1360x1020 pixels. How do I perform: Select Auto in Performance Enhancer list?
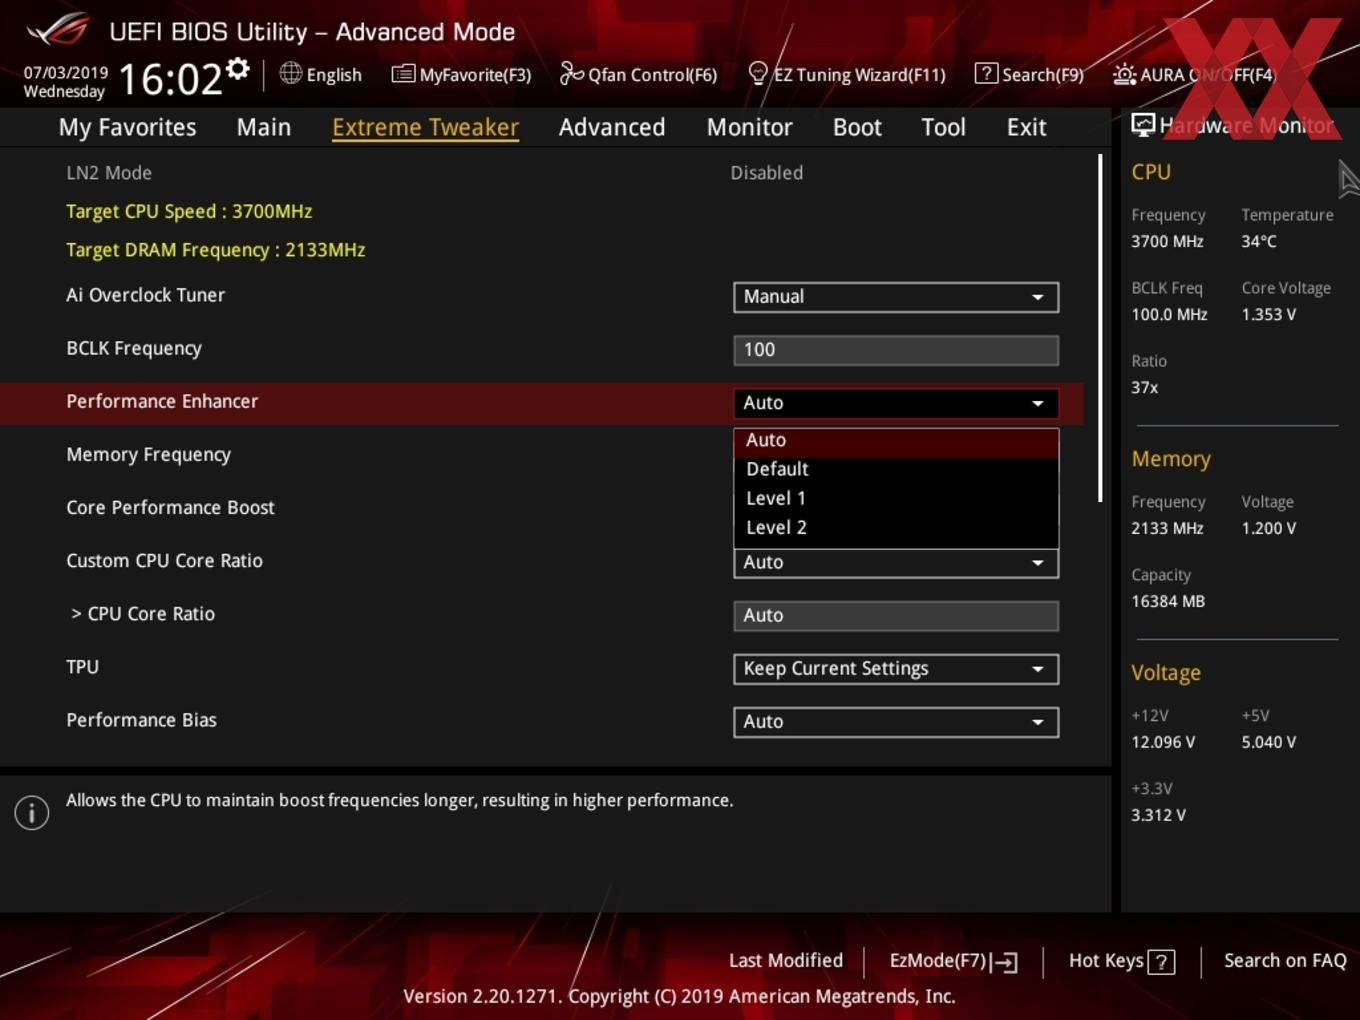tap(896, 440)
